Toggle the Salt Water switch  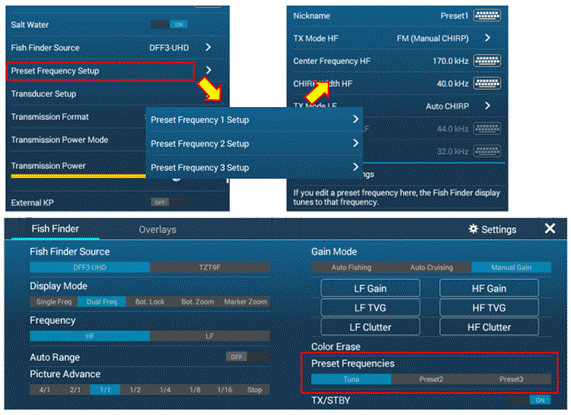click(x=169, y=24)
